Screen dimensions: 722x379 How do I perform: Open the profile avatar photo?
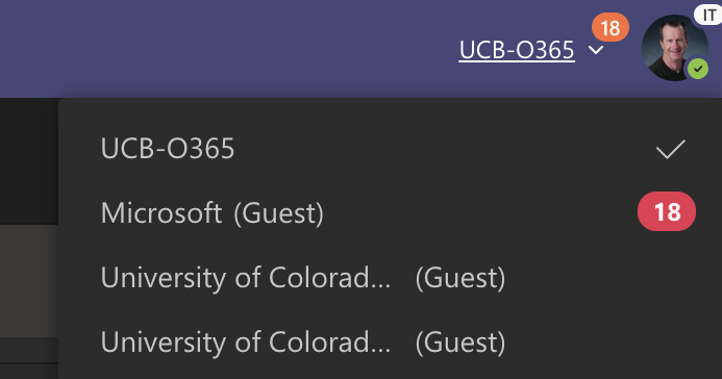click(674, 48)
